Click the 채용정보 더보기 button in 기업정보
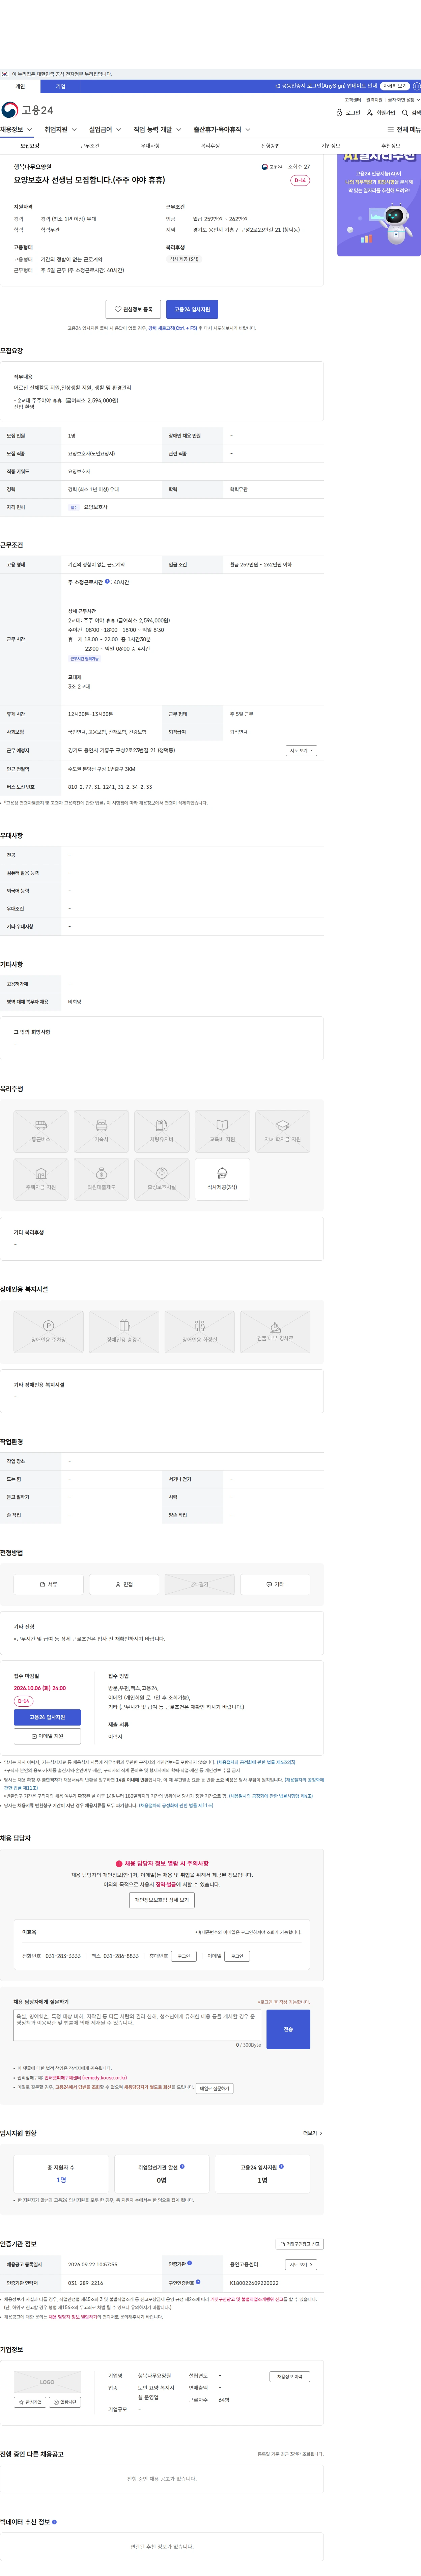 (x=290, y=2376)
